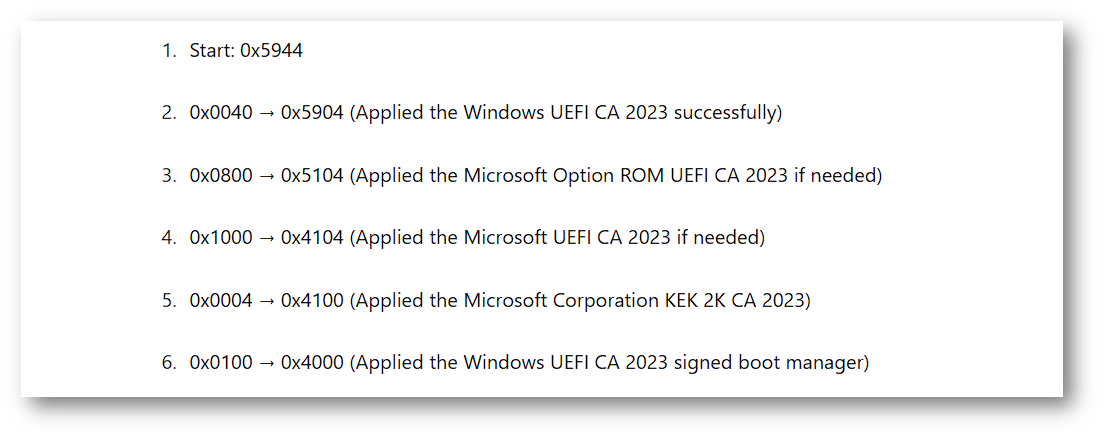This screenshot has height=439, width=1105.
Task: Click the "Start: 0x5944" text line
Action: pos(246,50)
